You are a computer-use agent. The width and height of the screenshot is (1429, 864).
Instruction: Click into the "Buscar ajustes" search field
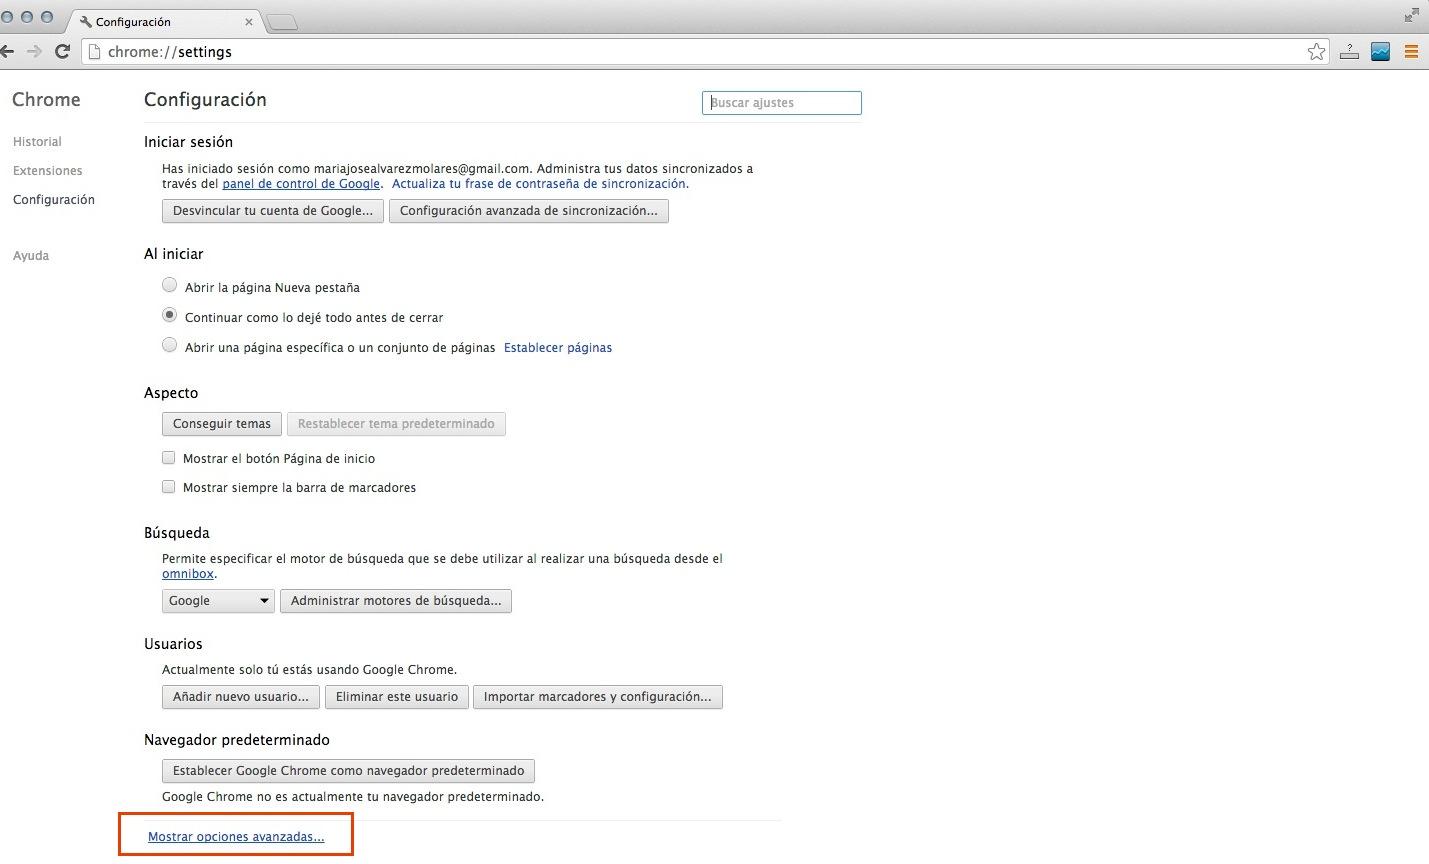point(781,103)
